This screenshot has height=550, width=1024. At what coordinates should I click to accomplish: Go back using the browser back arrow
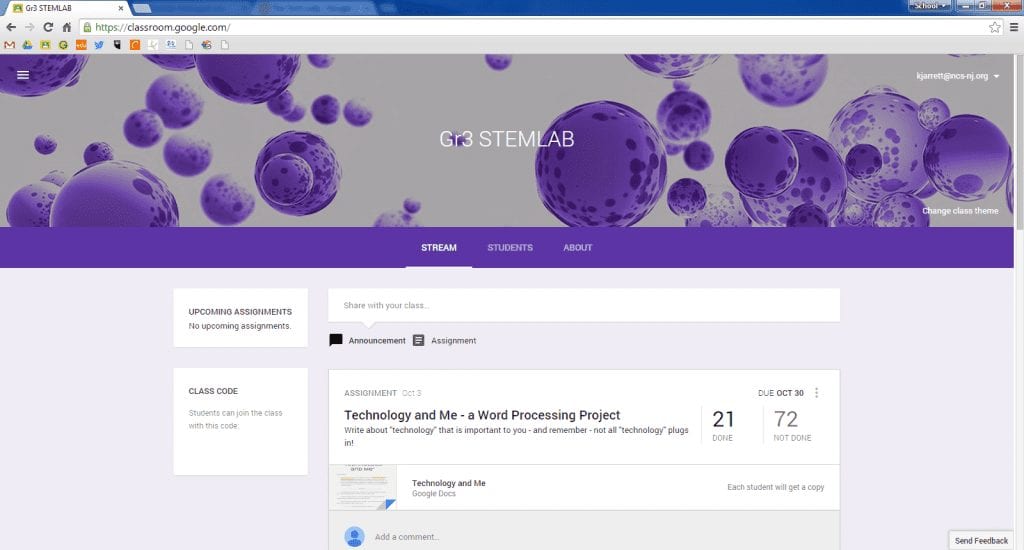(11, 27)
